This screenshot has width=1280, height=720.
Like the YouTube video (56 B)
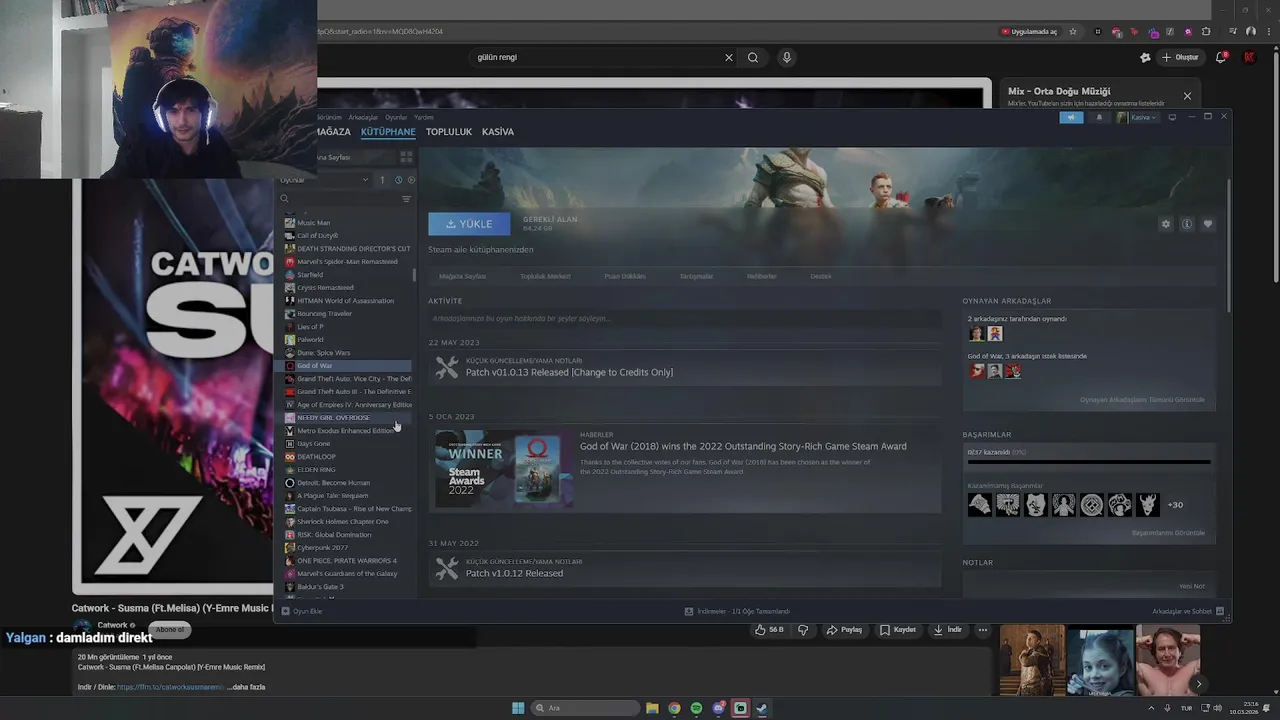tap(769, 630)
